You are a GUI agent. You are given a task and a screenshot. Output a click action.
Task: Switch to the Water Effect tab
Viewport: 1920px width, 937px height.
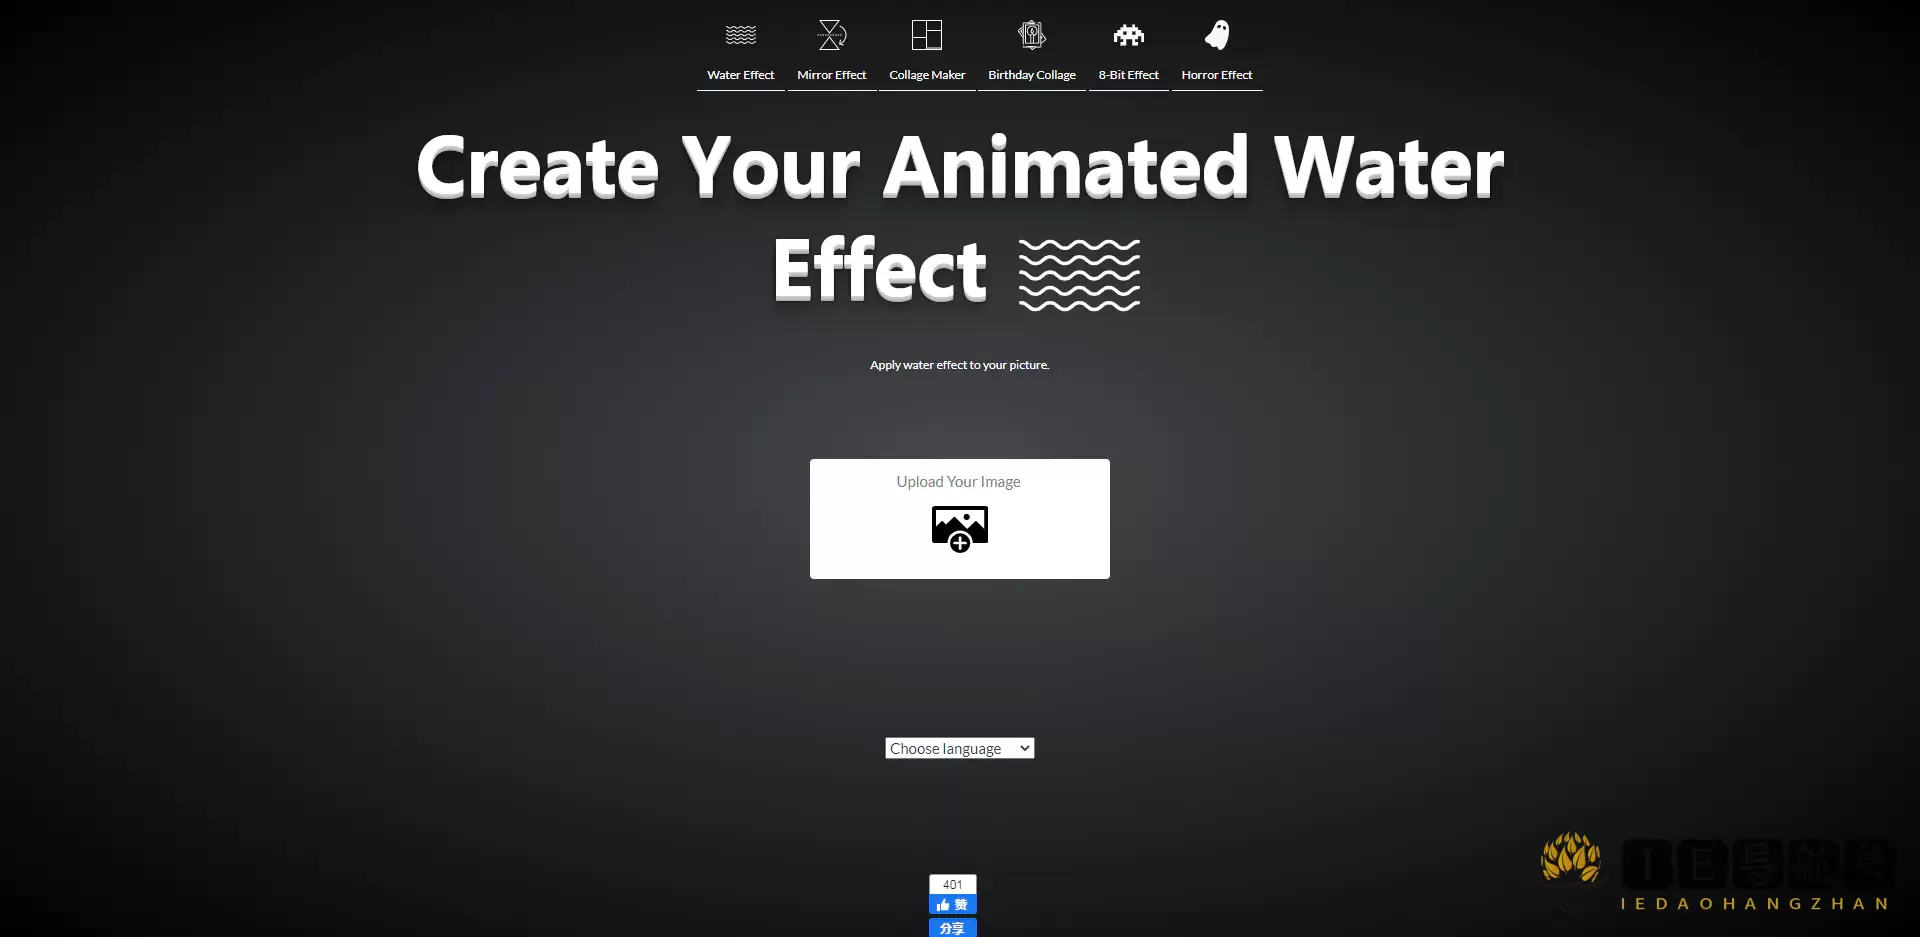coord(740,74)
